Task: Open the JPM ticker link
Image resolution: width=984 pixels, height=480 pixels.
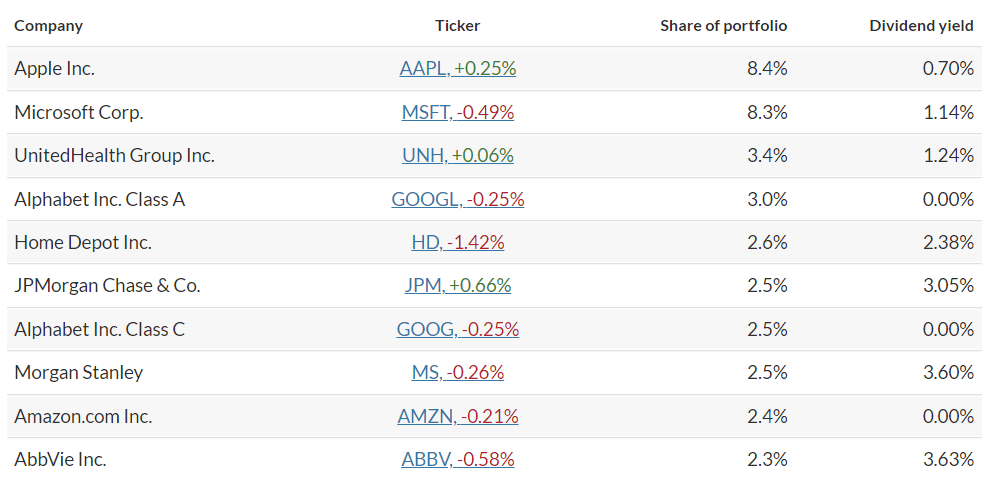Action: [x=457, y=286]
